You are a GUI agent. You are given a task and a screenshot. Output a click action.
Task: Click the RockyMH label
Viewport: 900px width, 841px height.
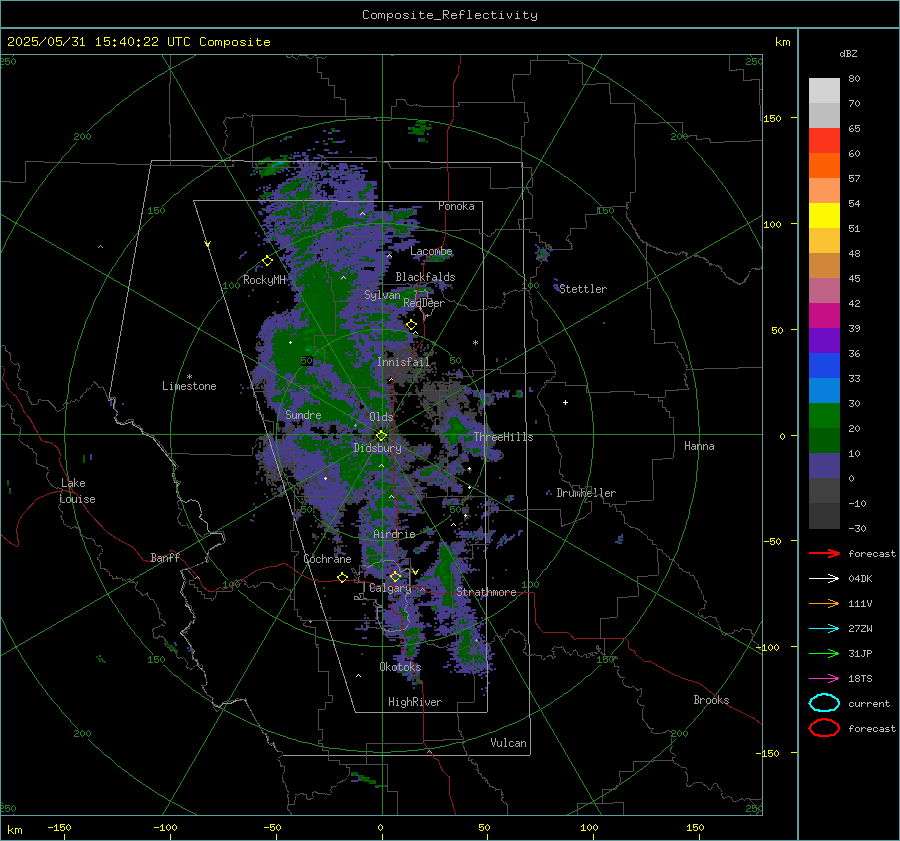(x=265, y=280)
